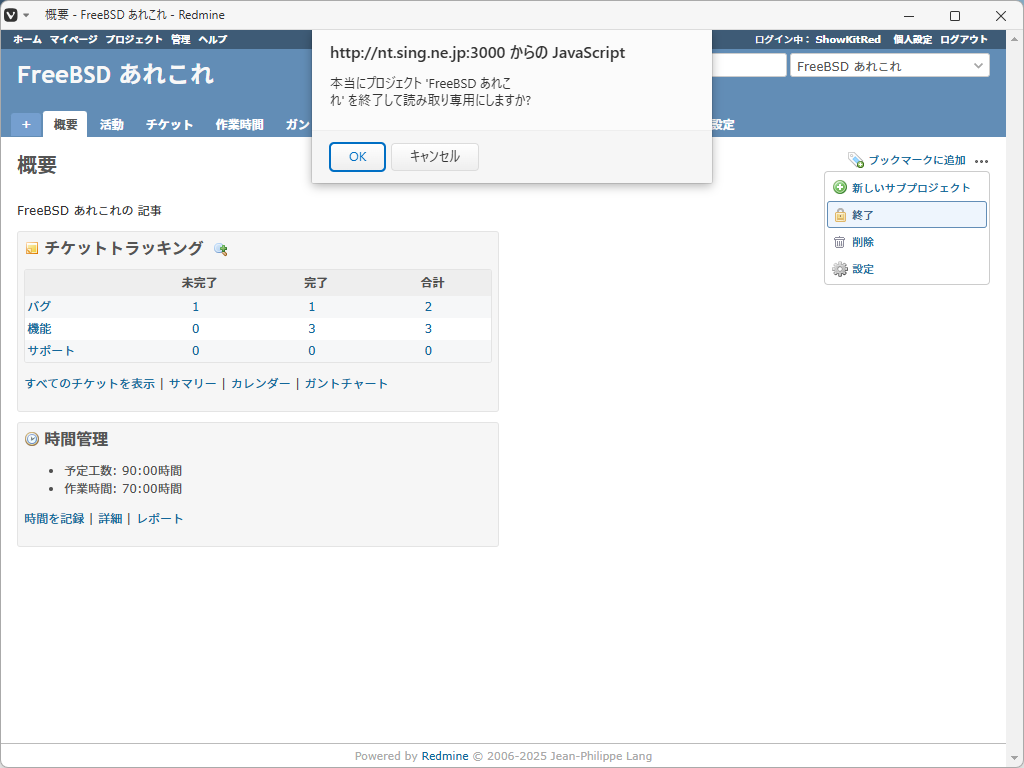The width and height of the screenshot is (1024, 768).
Task: Switch to the 活動 tab
Action: tap(112, 124)
